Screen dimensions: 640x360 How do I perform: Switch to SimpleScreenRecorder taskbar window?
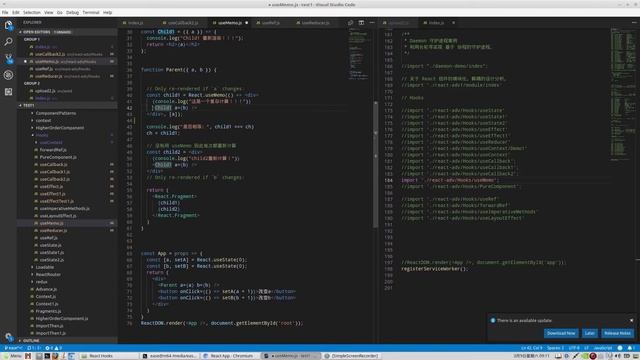[352, 356]
